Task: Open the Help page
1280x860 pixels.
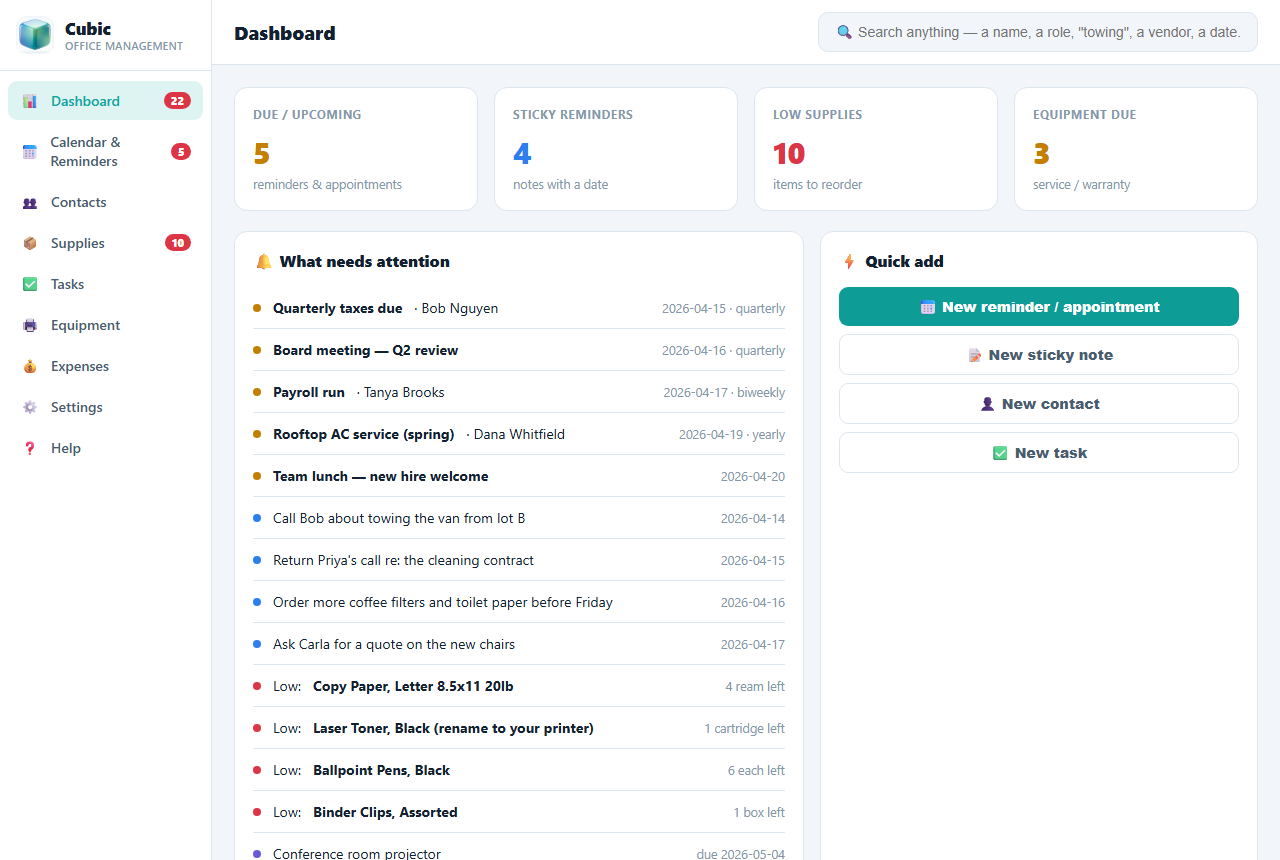Action: click(x=105, y=448)
